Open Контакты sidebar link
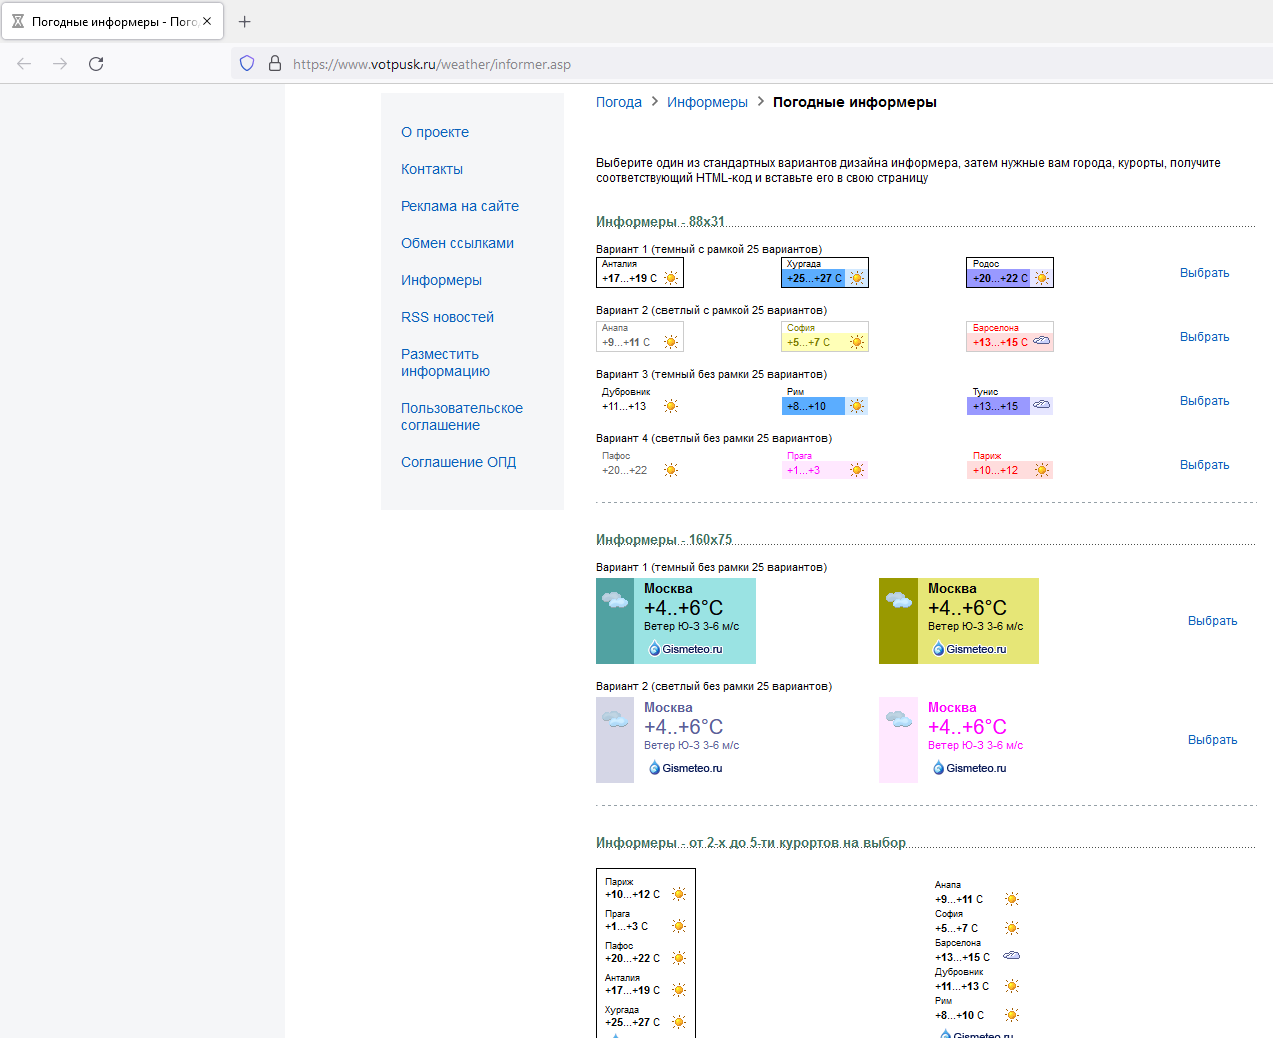This screenshot has width=1273, height=1038. click(432, 169)
